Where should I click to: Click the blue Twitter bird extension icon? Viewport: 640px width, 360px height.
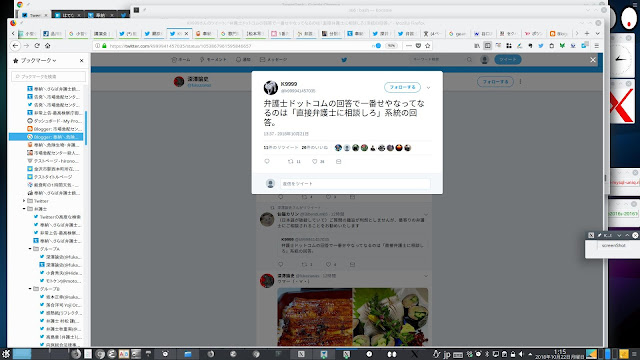pyautogui.click(x=541, y=46)
